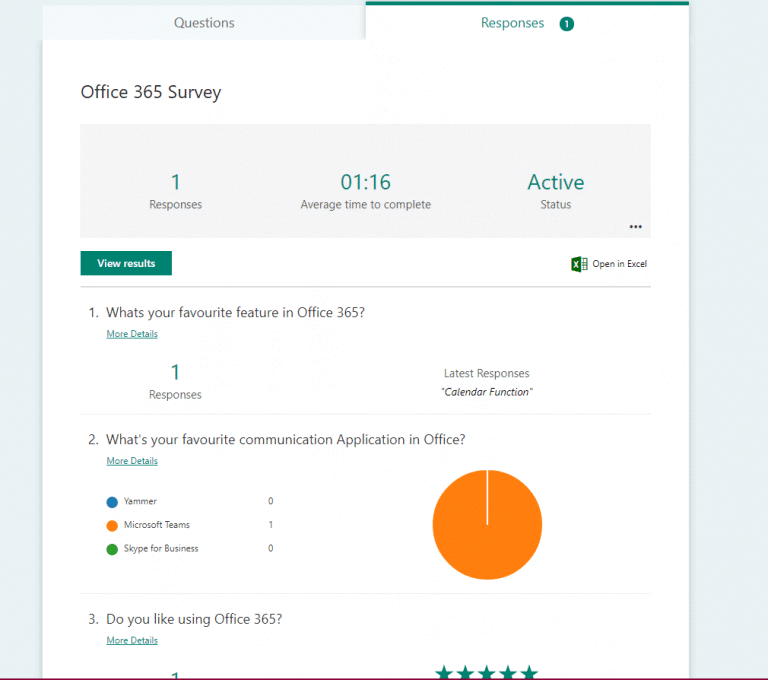768x680 pixels.
Task: Click the green Skype for Business legend dot
Action: tap(112, 549)
